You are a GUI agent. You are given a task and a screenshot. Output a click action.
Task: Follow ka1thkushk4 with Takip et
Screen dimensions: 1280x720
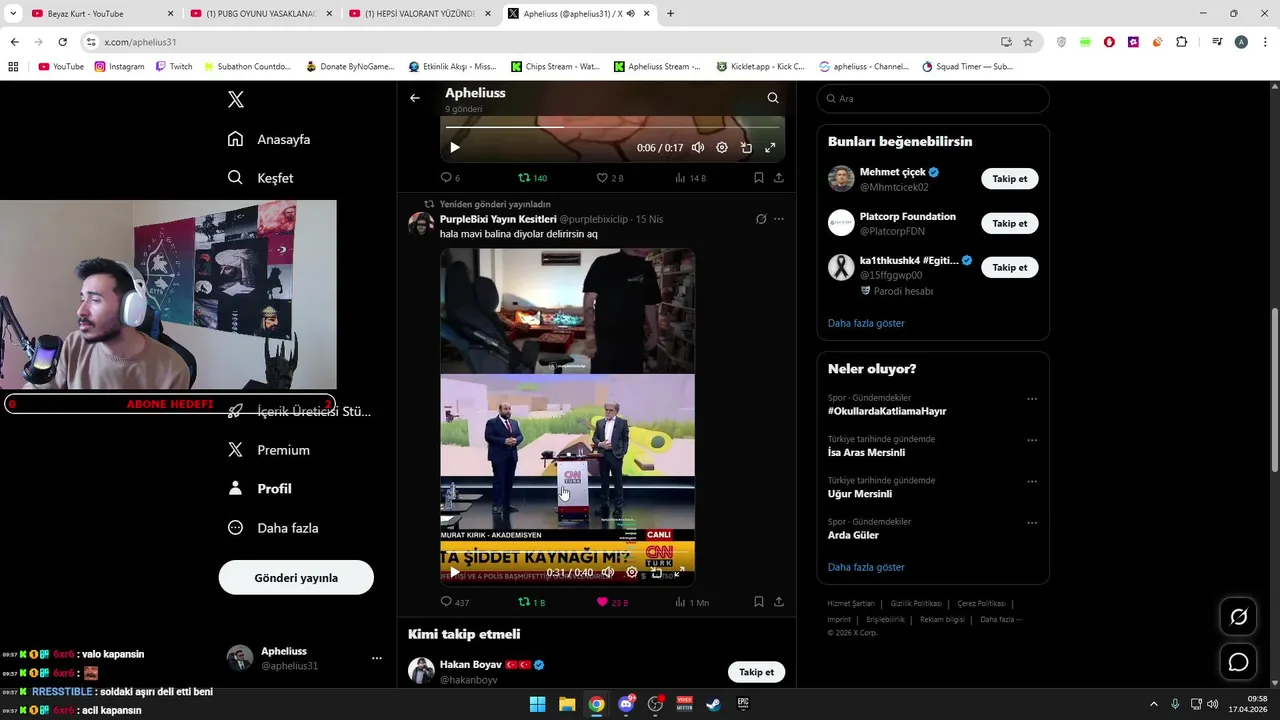(1009, 267)
